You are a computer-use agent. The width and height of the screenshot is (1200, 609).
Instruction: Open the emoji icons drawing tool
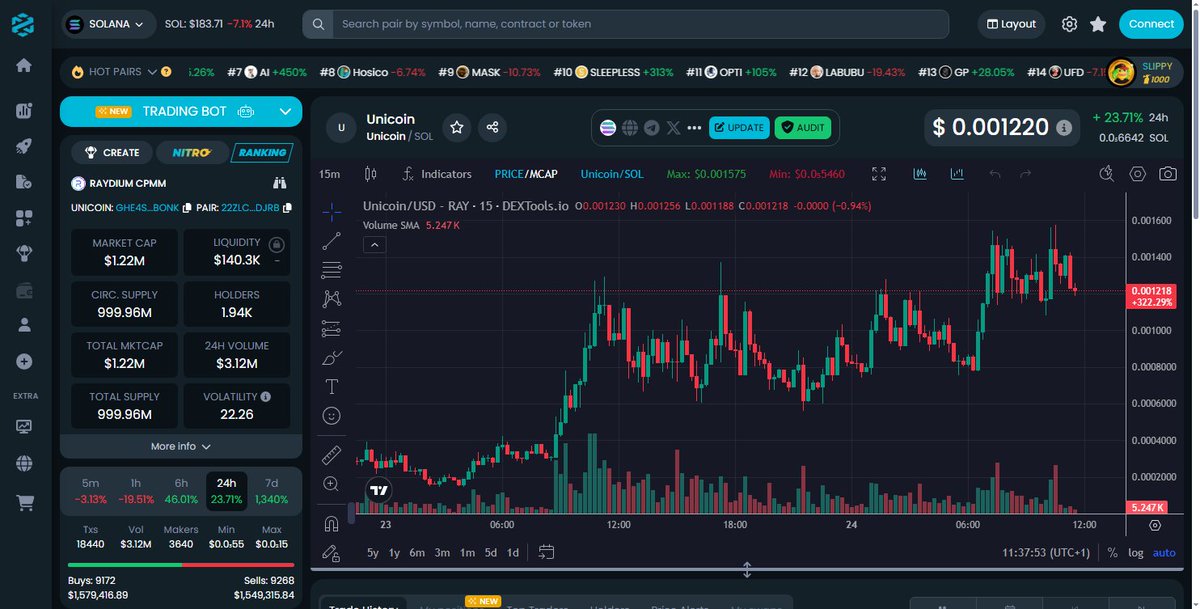(332, 415)
